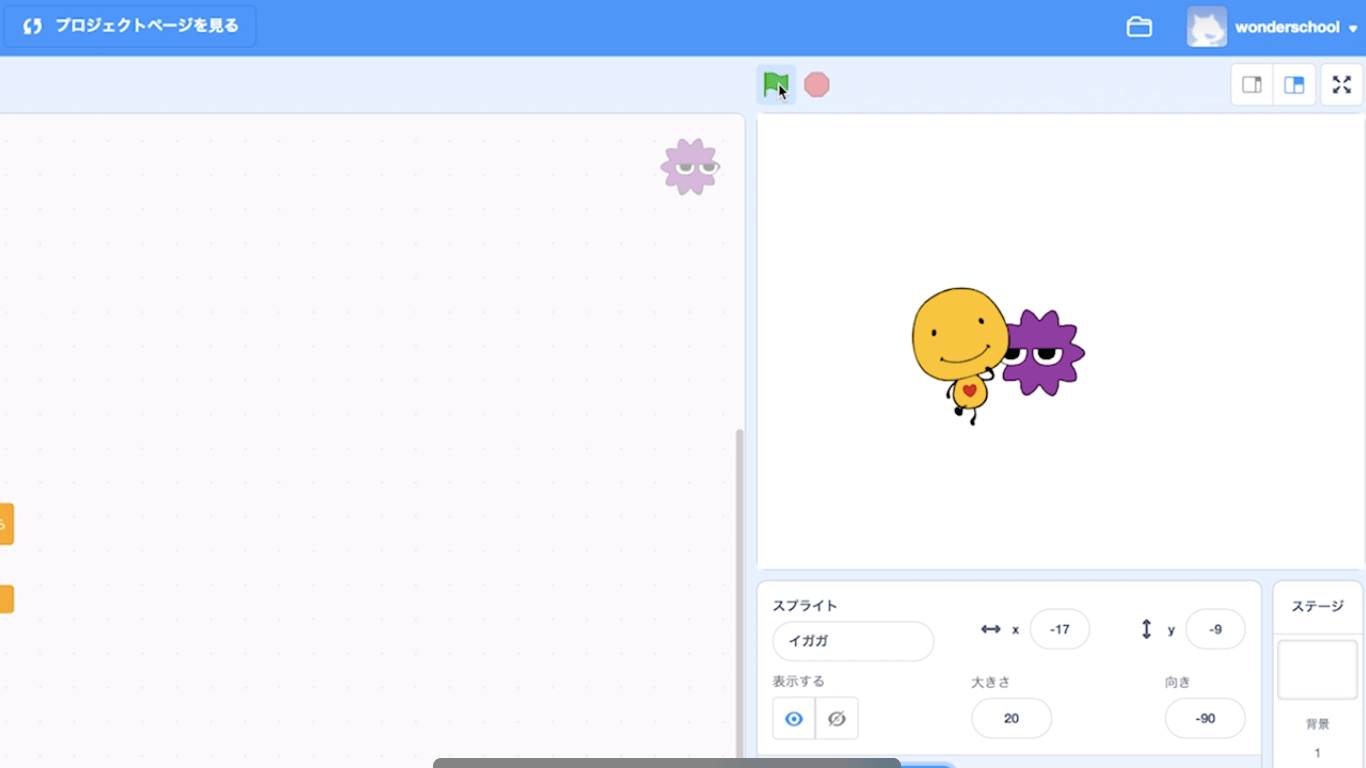Click the purple spiky sprite on stage
Viewport: 1366px width, 768px height.
coord(1046,353)
